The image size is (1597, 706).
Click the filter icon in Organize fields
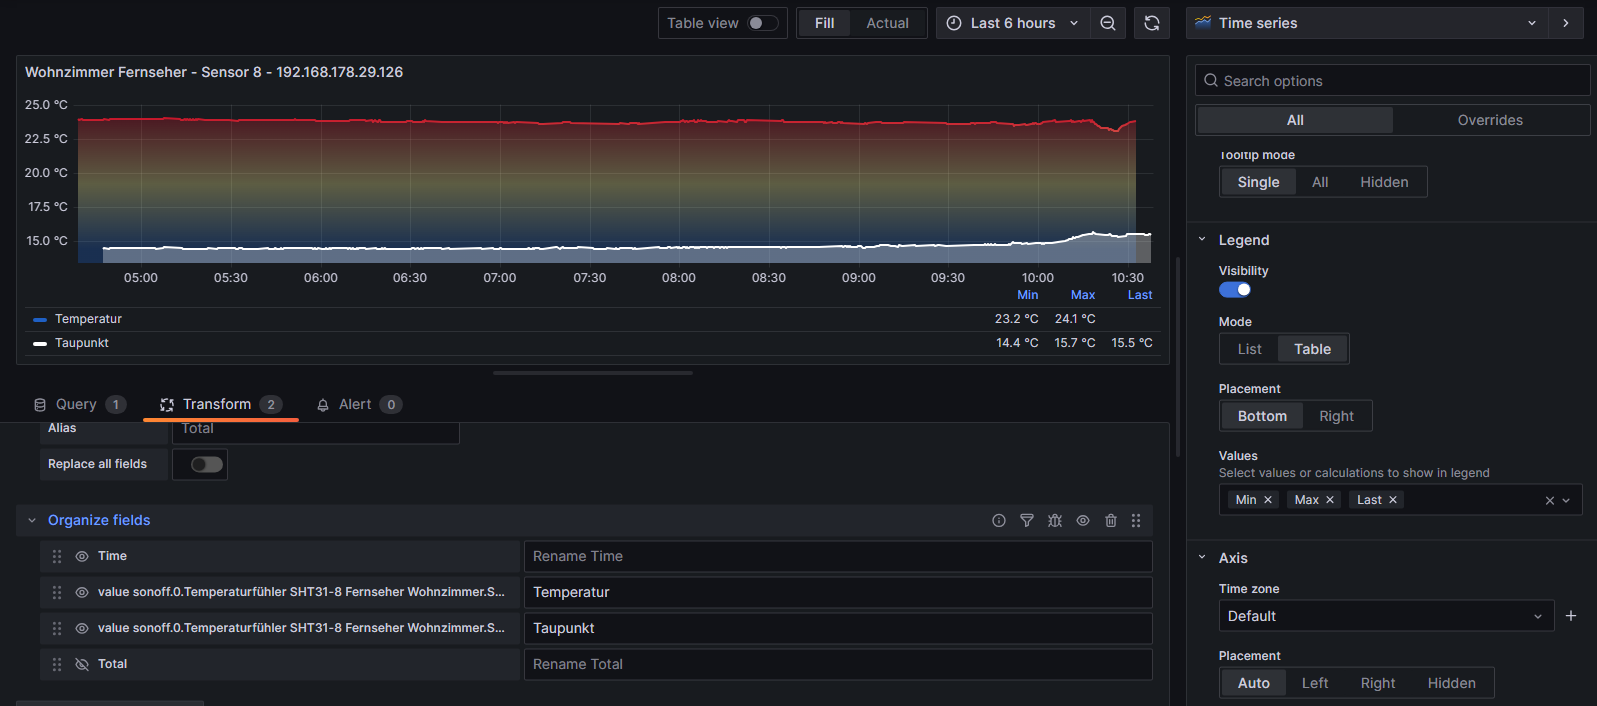1027,520
